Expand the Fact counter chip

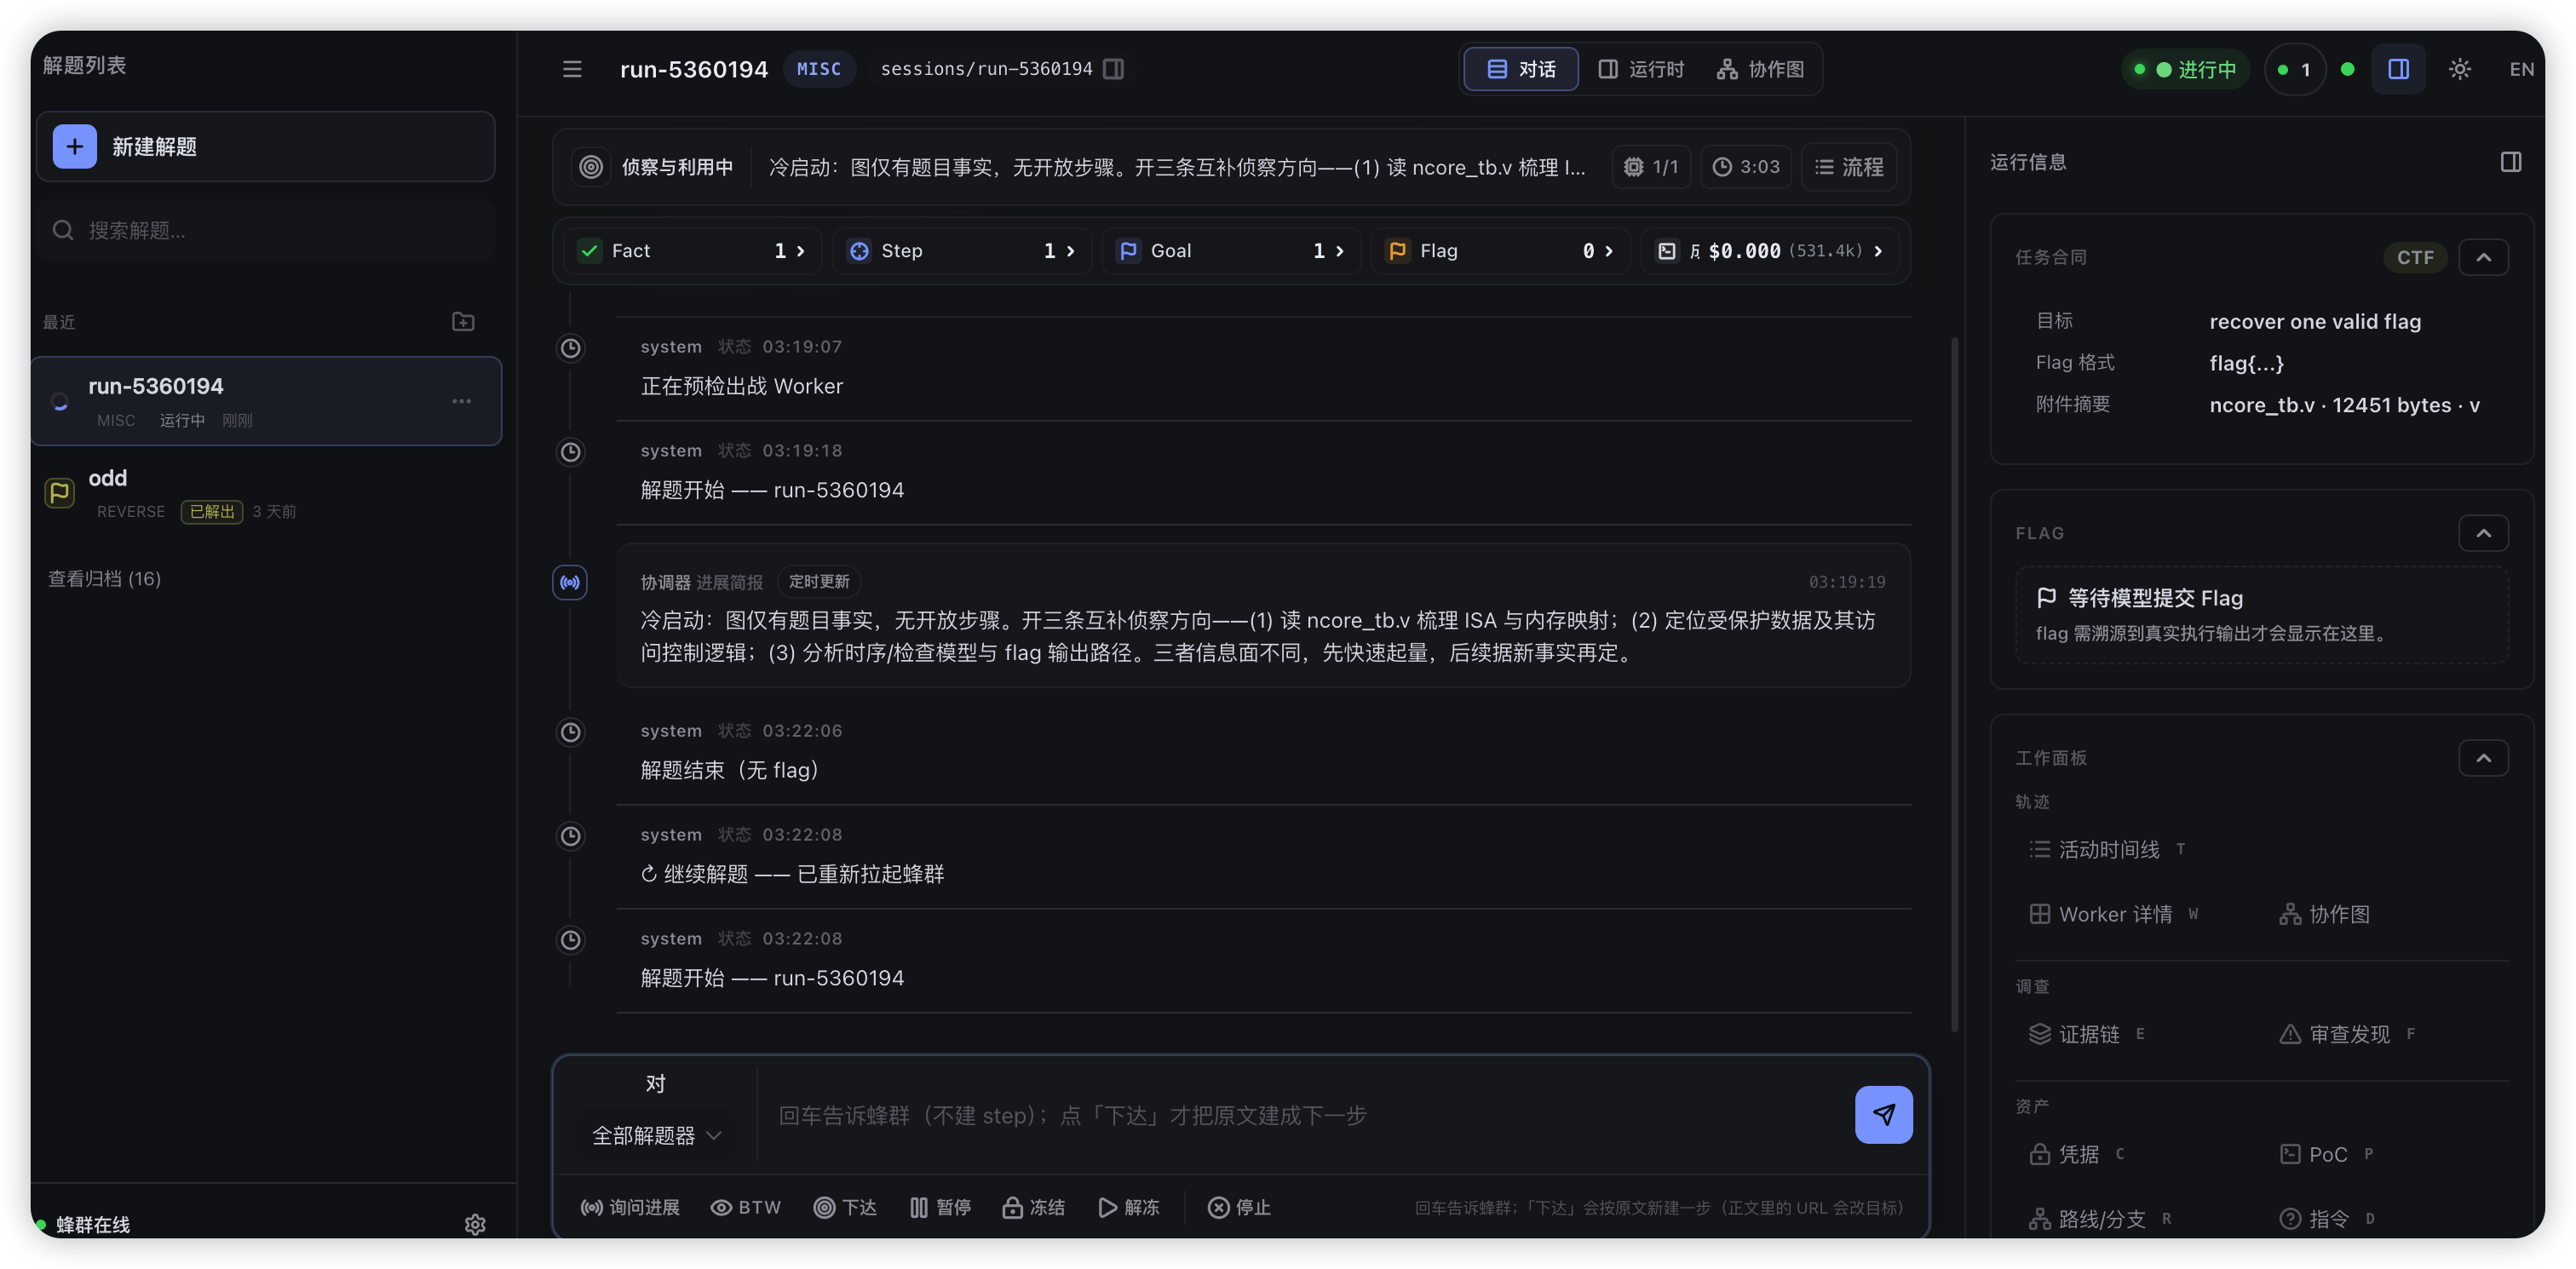tap(692, 251)
